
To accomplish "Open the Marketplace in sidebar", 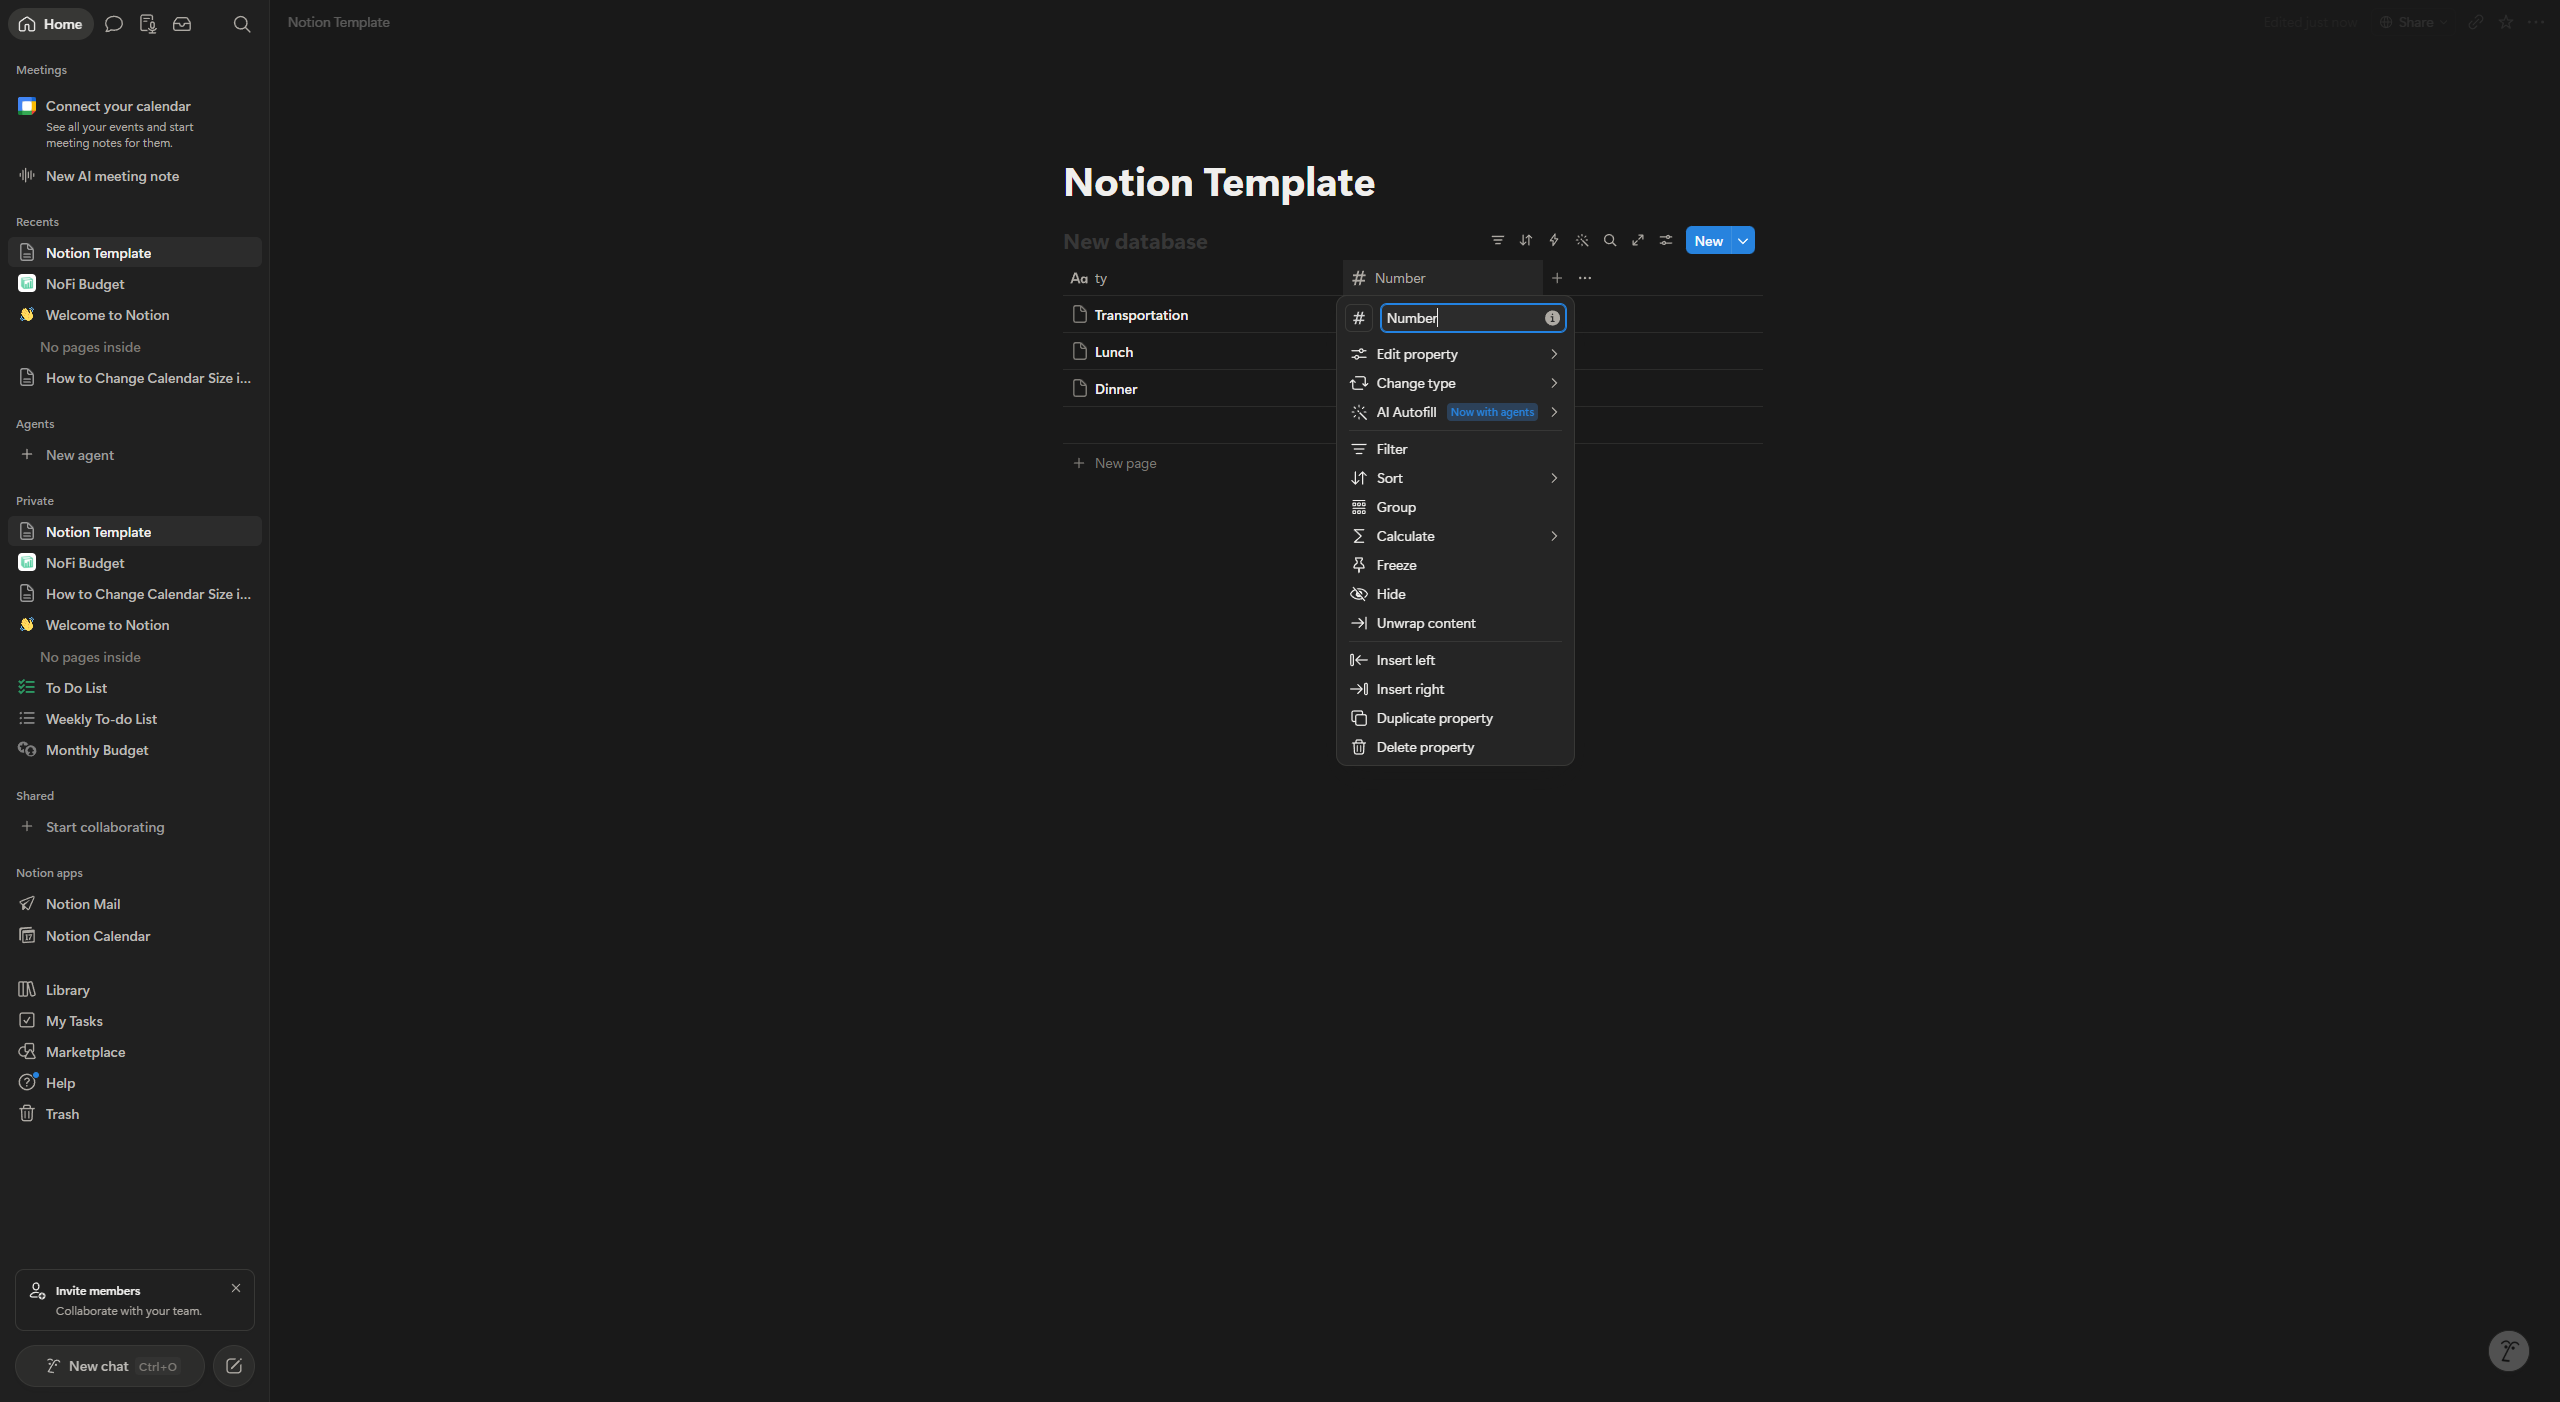I will [x=135, y=1052].
